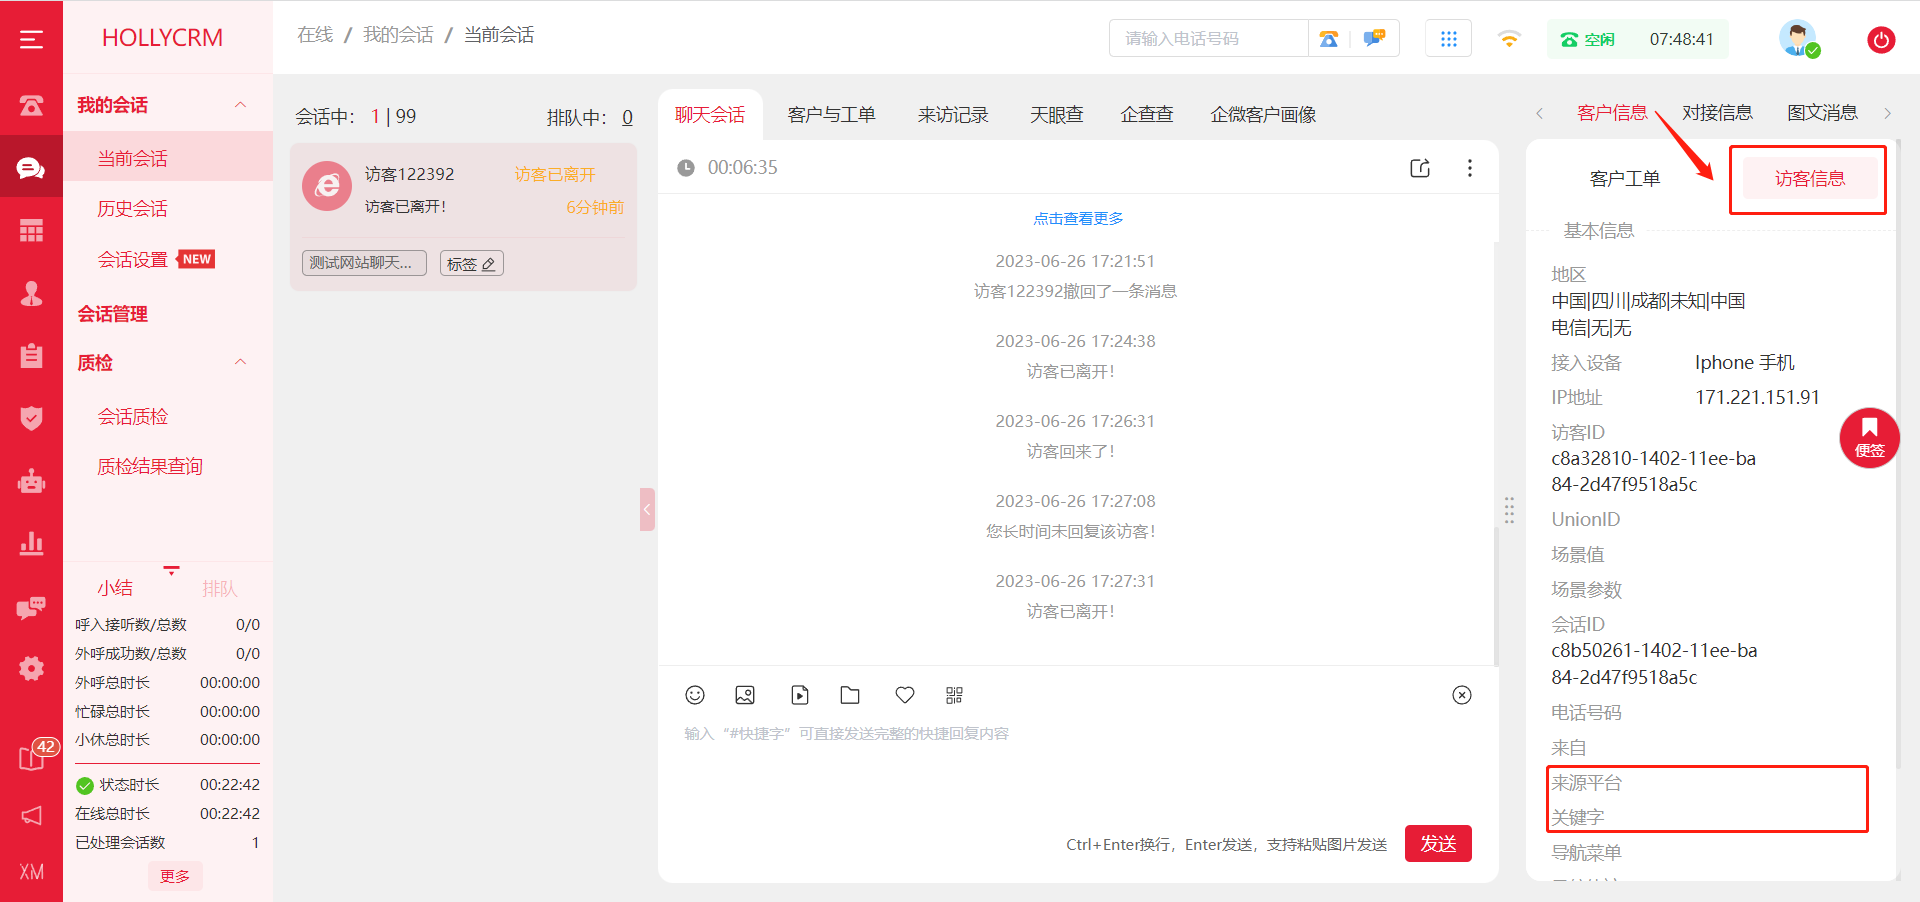The height and width of the screenshot is (902, 1920).
Task: Select the 访客122392 conversation card
Action: click(x=463, y=190)
